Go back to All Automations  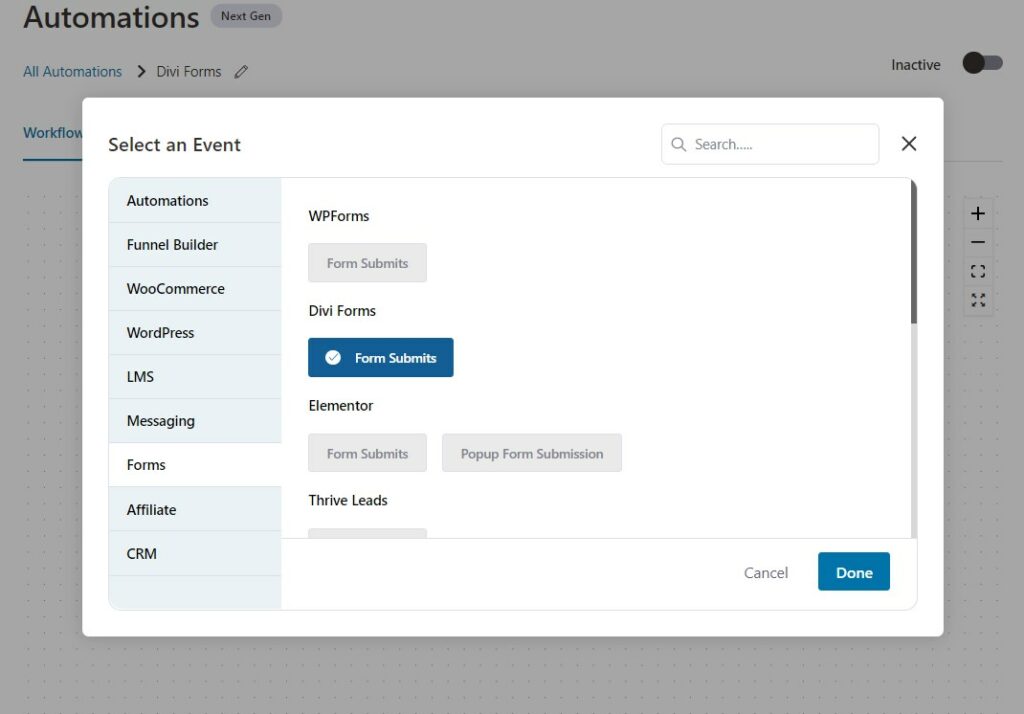72,72
